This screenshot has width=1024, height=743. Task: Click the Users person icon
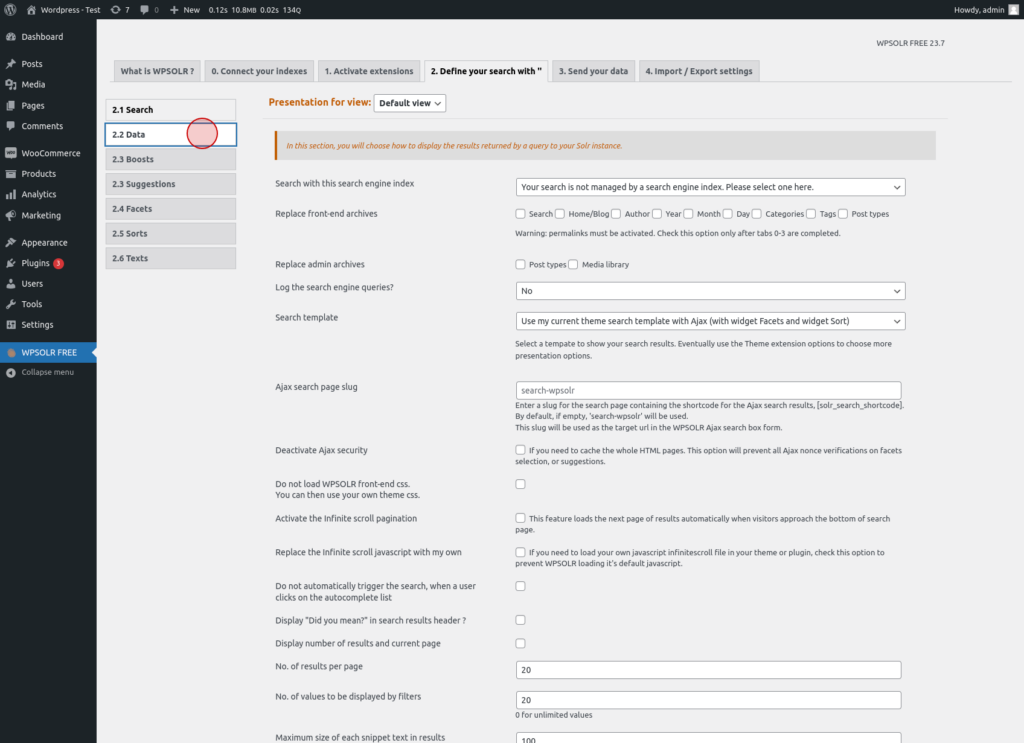point(11,284)
